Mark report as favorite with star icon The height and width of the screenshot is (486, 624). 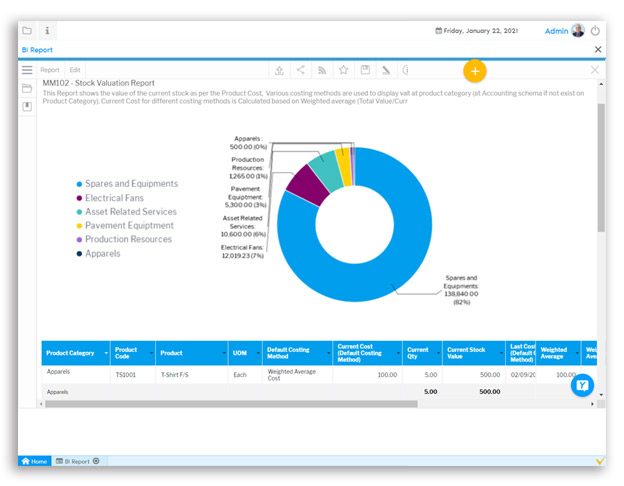tap(343, 70)
